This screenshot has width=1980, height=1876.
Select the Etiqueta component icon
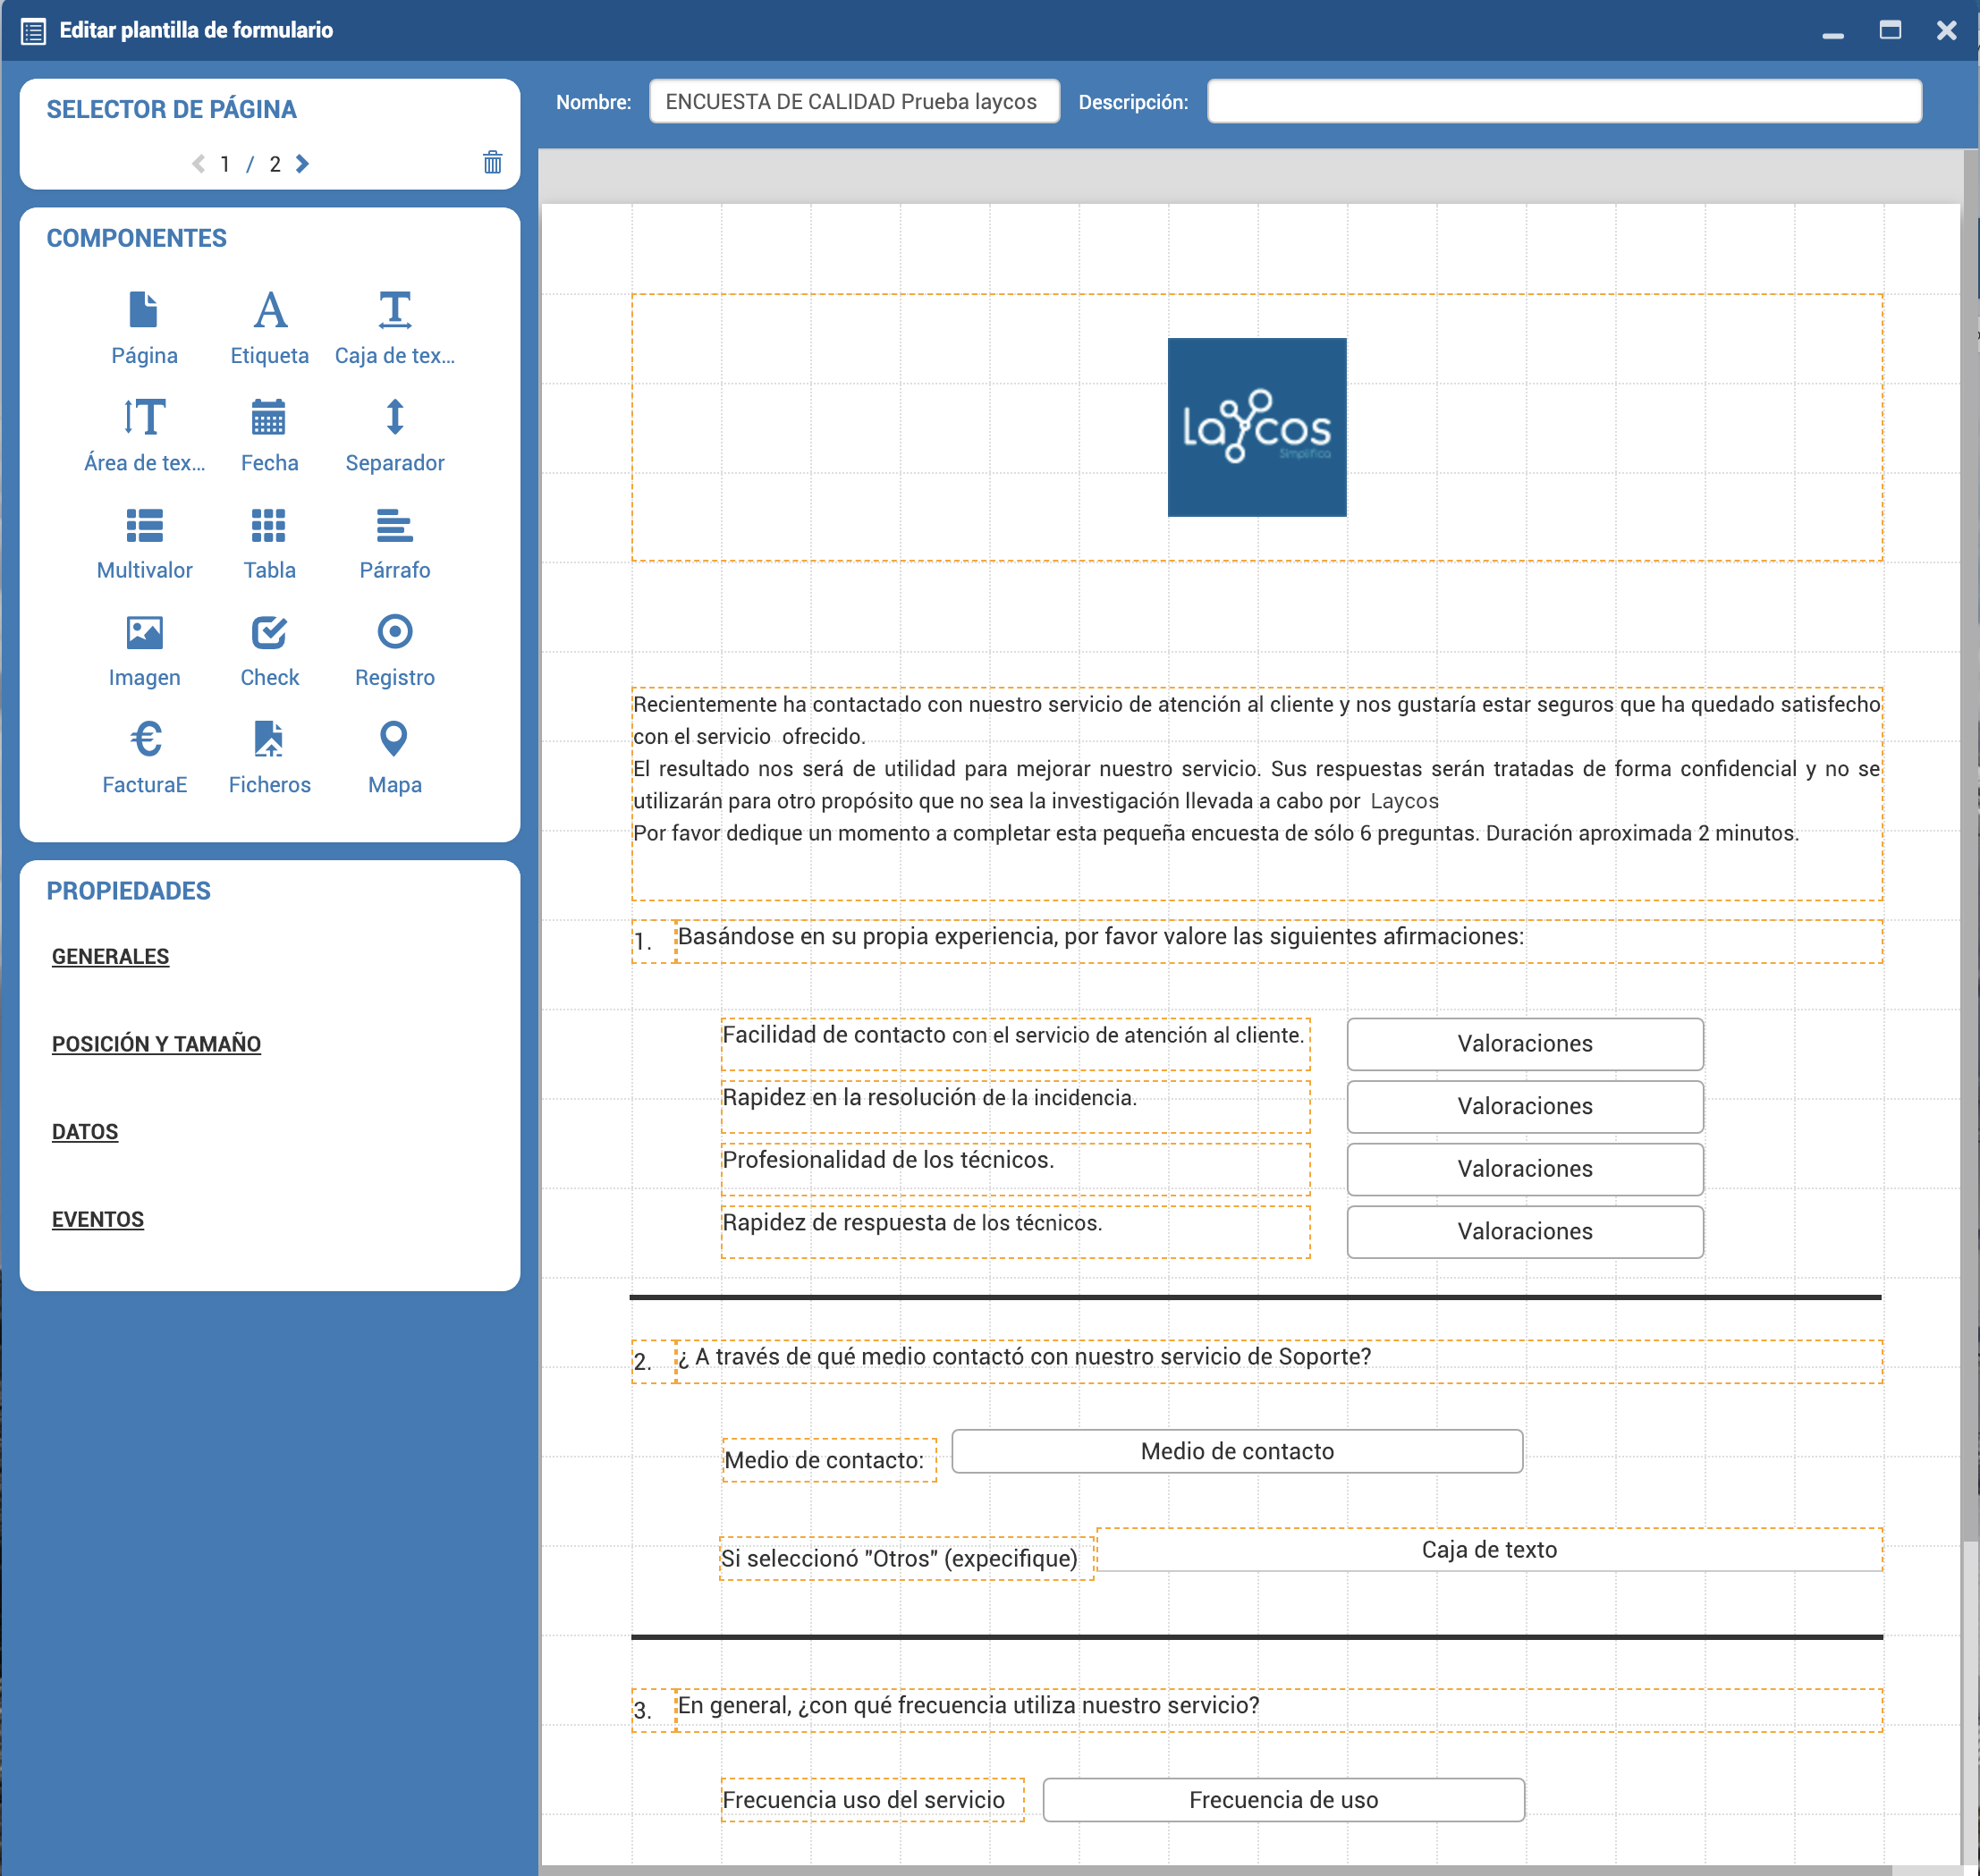pyautogui.click(x=270, y=310)
